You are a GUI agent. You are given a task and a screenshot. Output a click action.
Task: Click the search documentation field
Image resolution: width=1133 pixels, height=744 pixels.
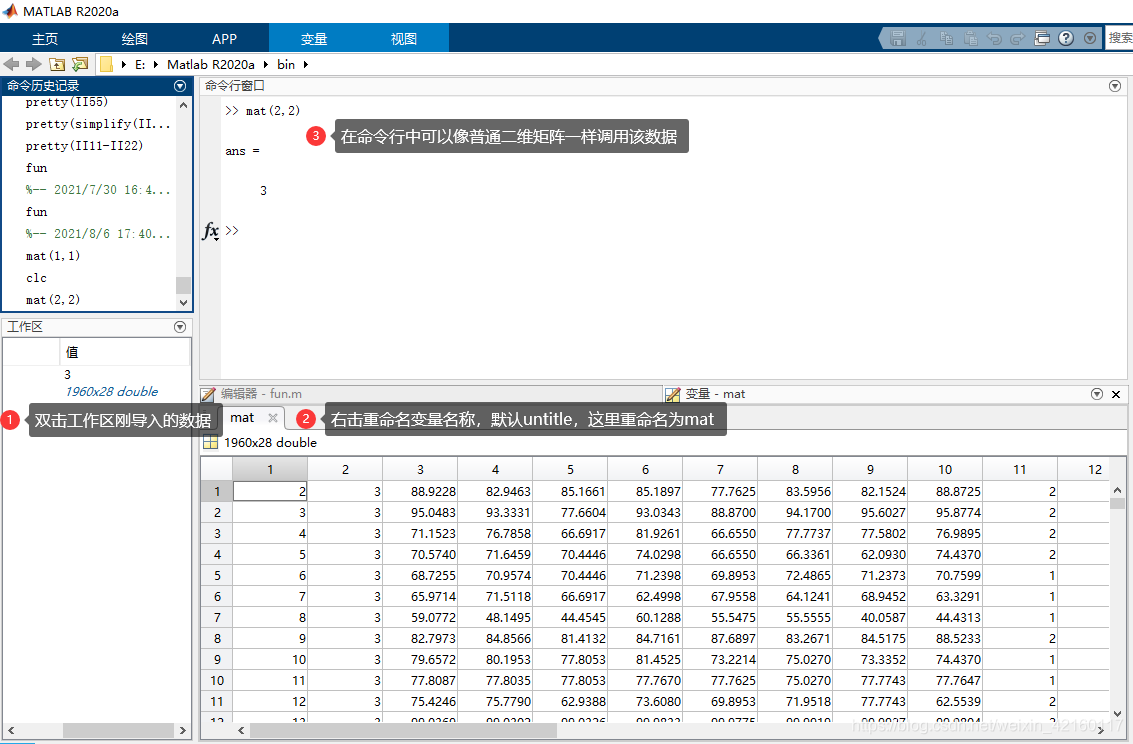[1119, 38]
